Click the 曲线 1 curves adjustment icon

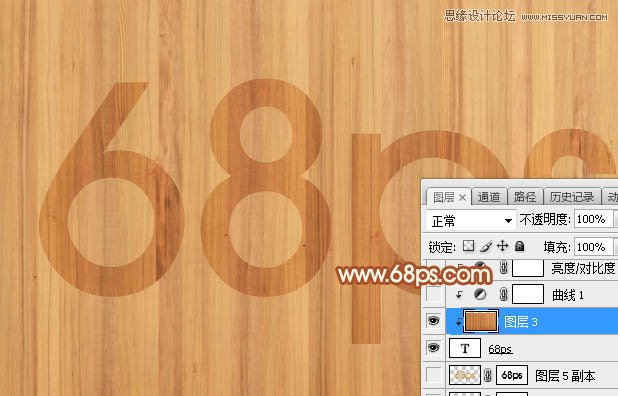pyautogui.click(x=480, y=294)
